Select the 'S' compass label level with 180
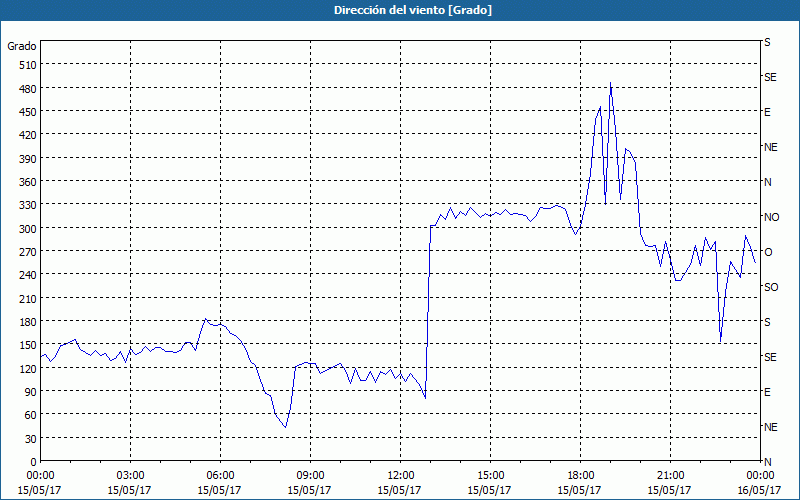The image size is (800, 500). tap(767, 322)
